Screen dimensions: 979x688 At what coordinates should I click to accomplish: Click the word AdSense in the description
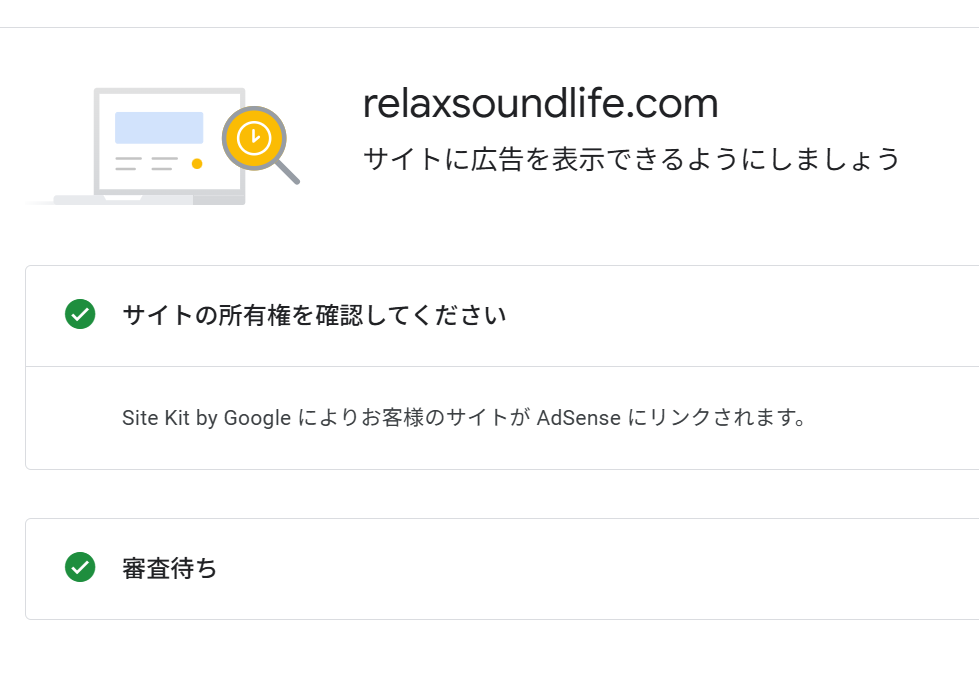[x=579, y=418]
